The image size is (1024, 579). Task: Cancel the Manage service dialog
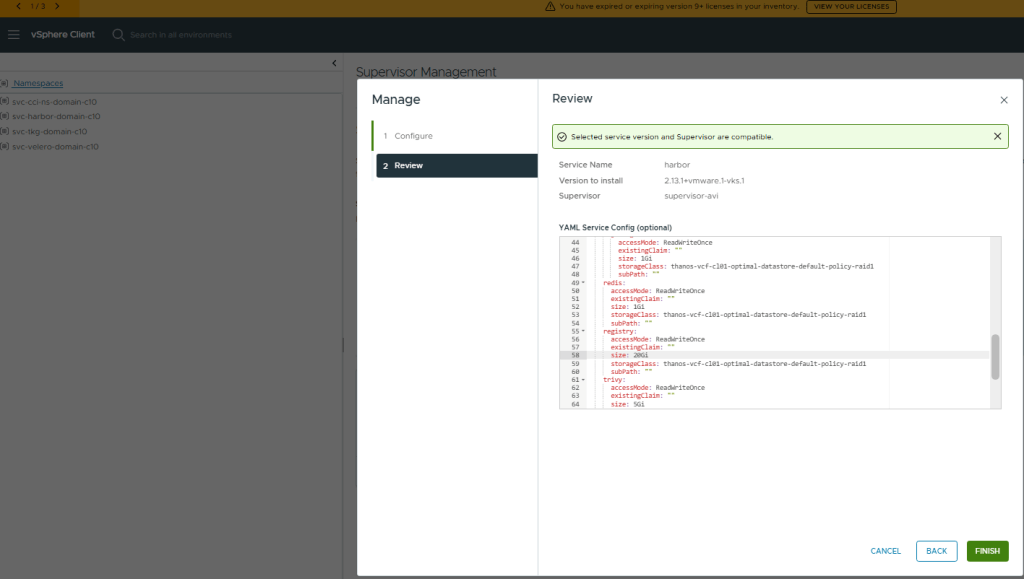[885, 551]
